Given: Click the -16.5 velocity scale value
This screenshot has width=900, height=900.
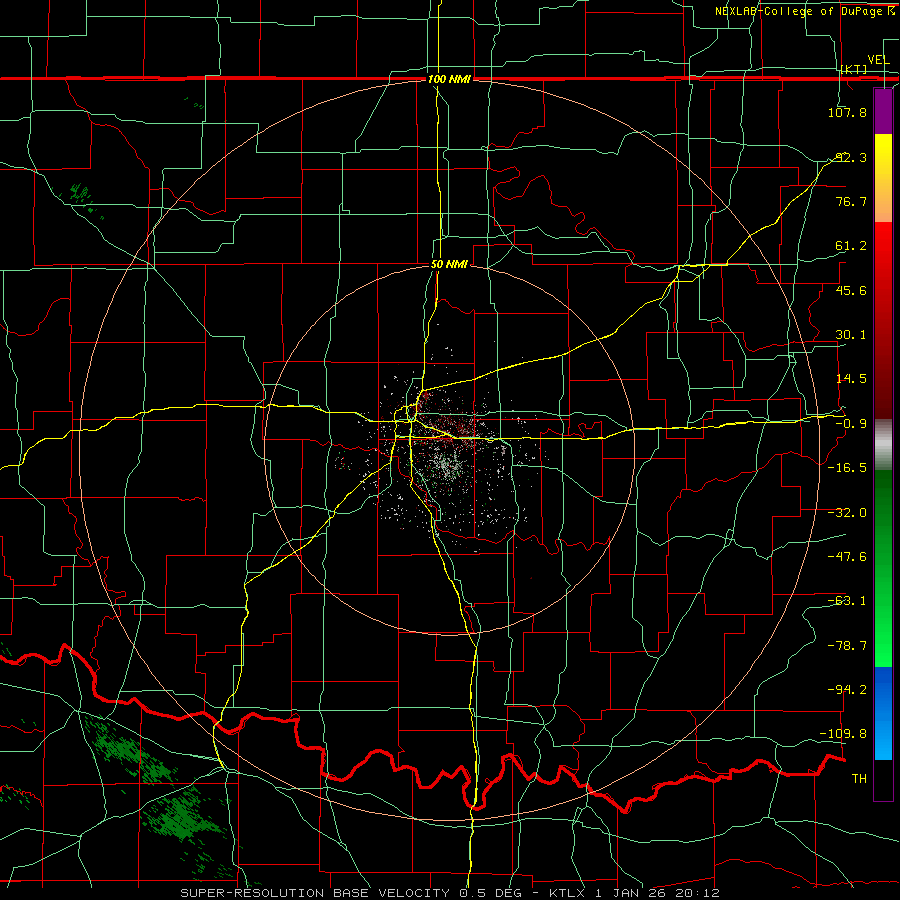Looking at the screenshot, I should point(847,468).
